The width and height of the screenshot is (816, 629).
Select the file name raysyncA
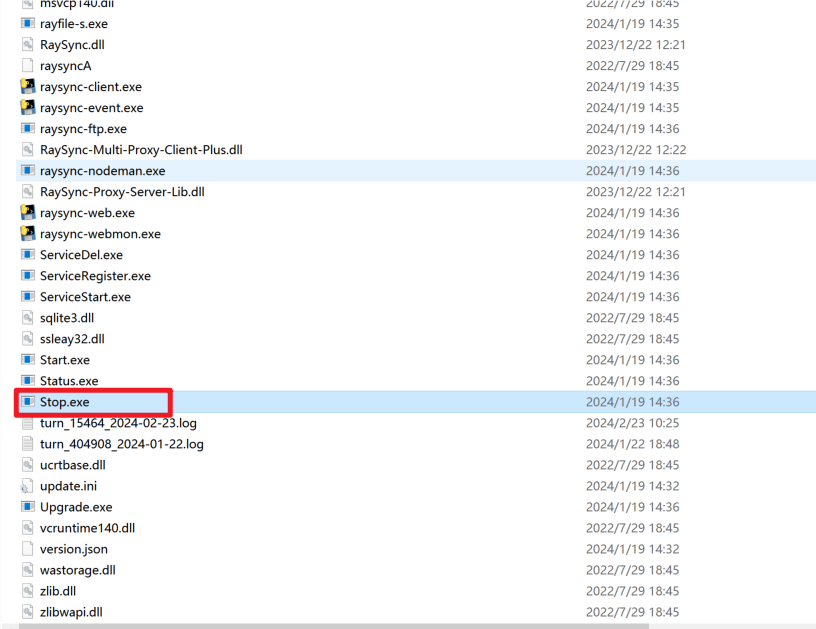(66, 66)
